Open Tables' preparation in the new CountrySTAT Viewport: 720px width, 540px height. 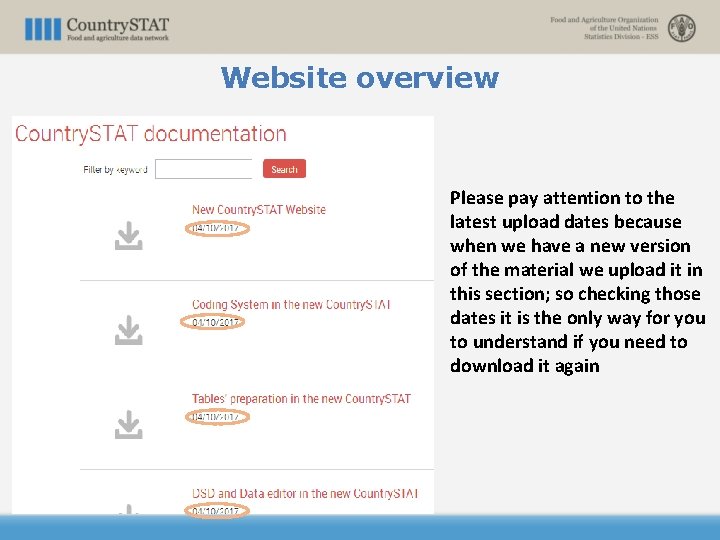coord(301,399)
